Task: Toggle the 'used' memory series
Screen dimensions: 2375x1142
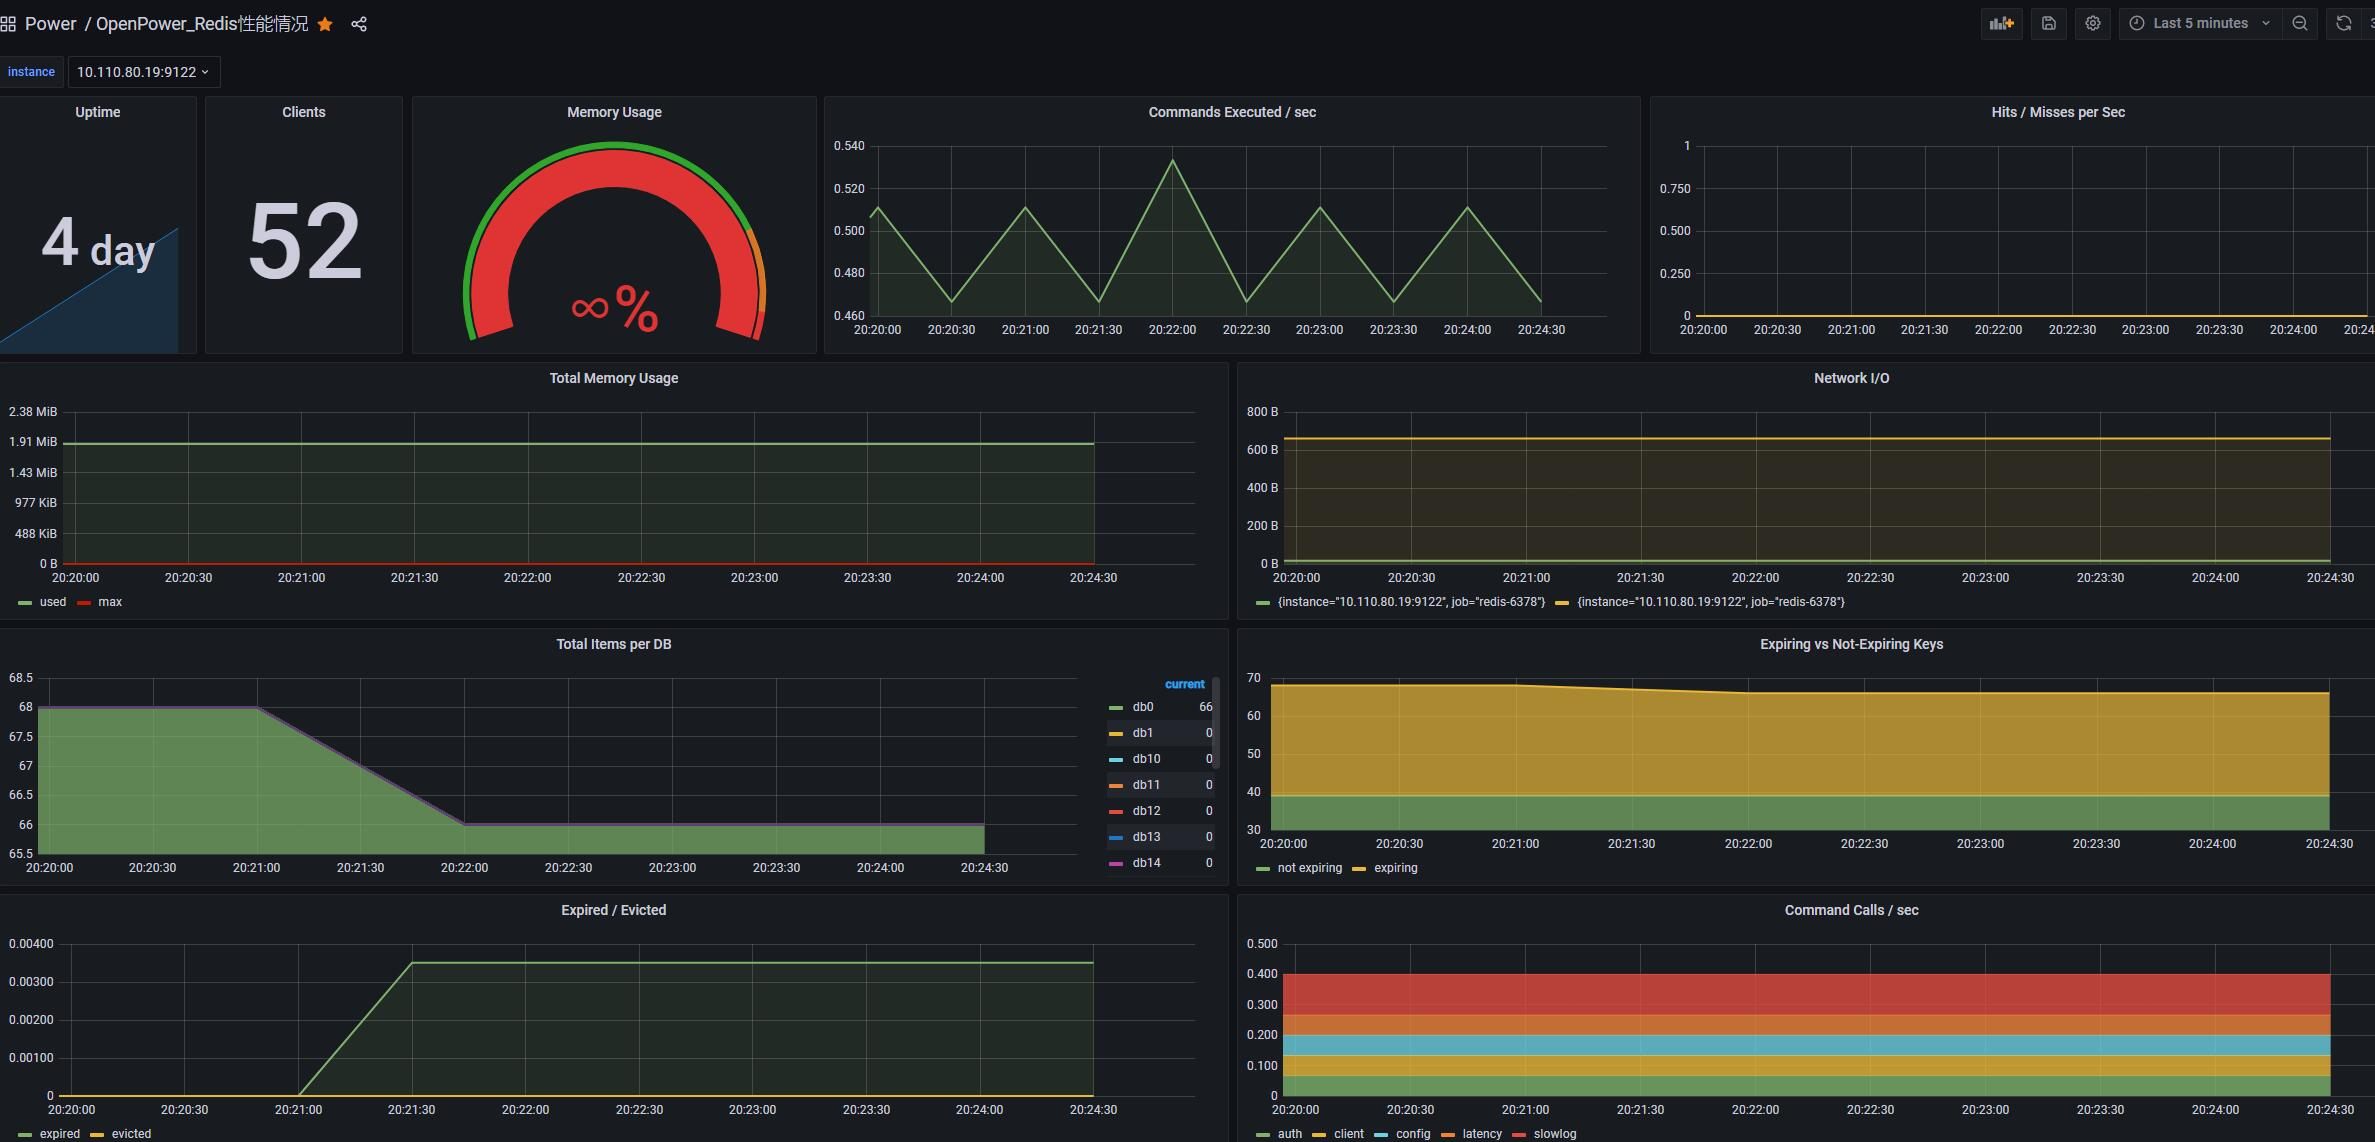Action: pos(52,602)
